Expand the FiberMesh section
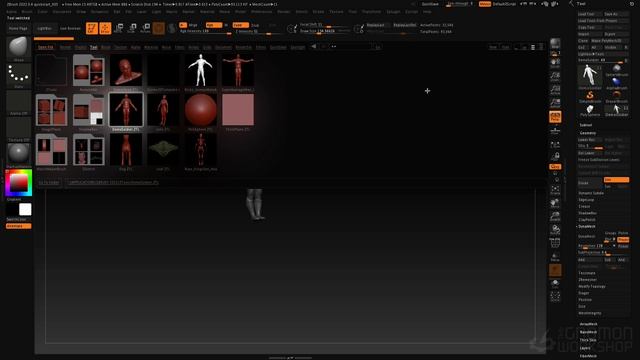Image resolution: width=640 pixels, height=360 pixels. click(x=589, y=356)
